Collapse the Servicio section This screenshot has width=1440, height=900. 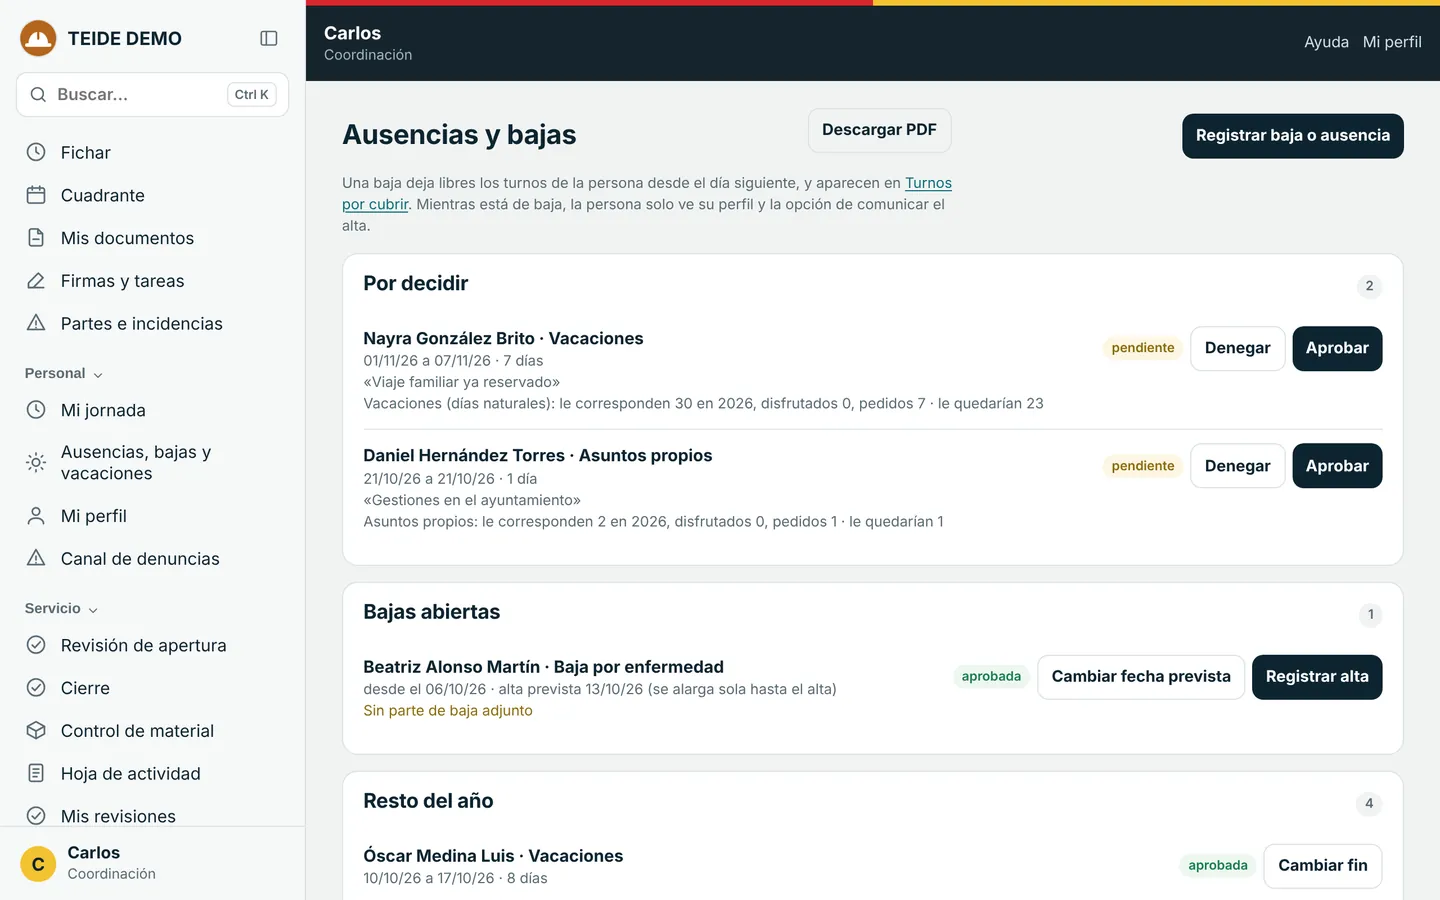[61, 609]
